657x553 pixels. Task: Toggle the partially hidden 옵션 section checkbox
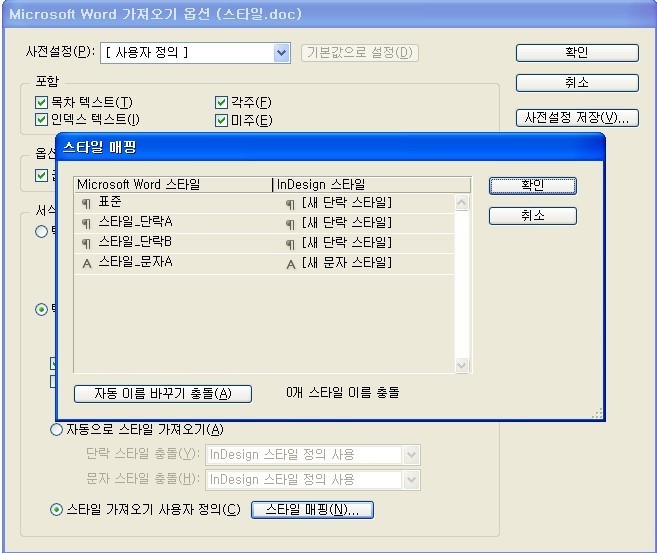point(41,175)
